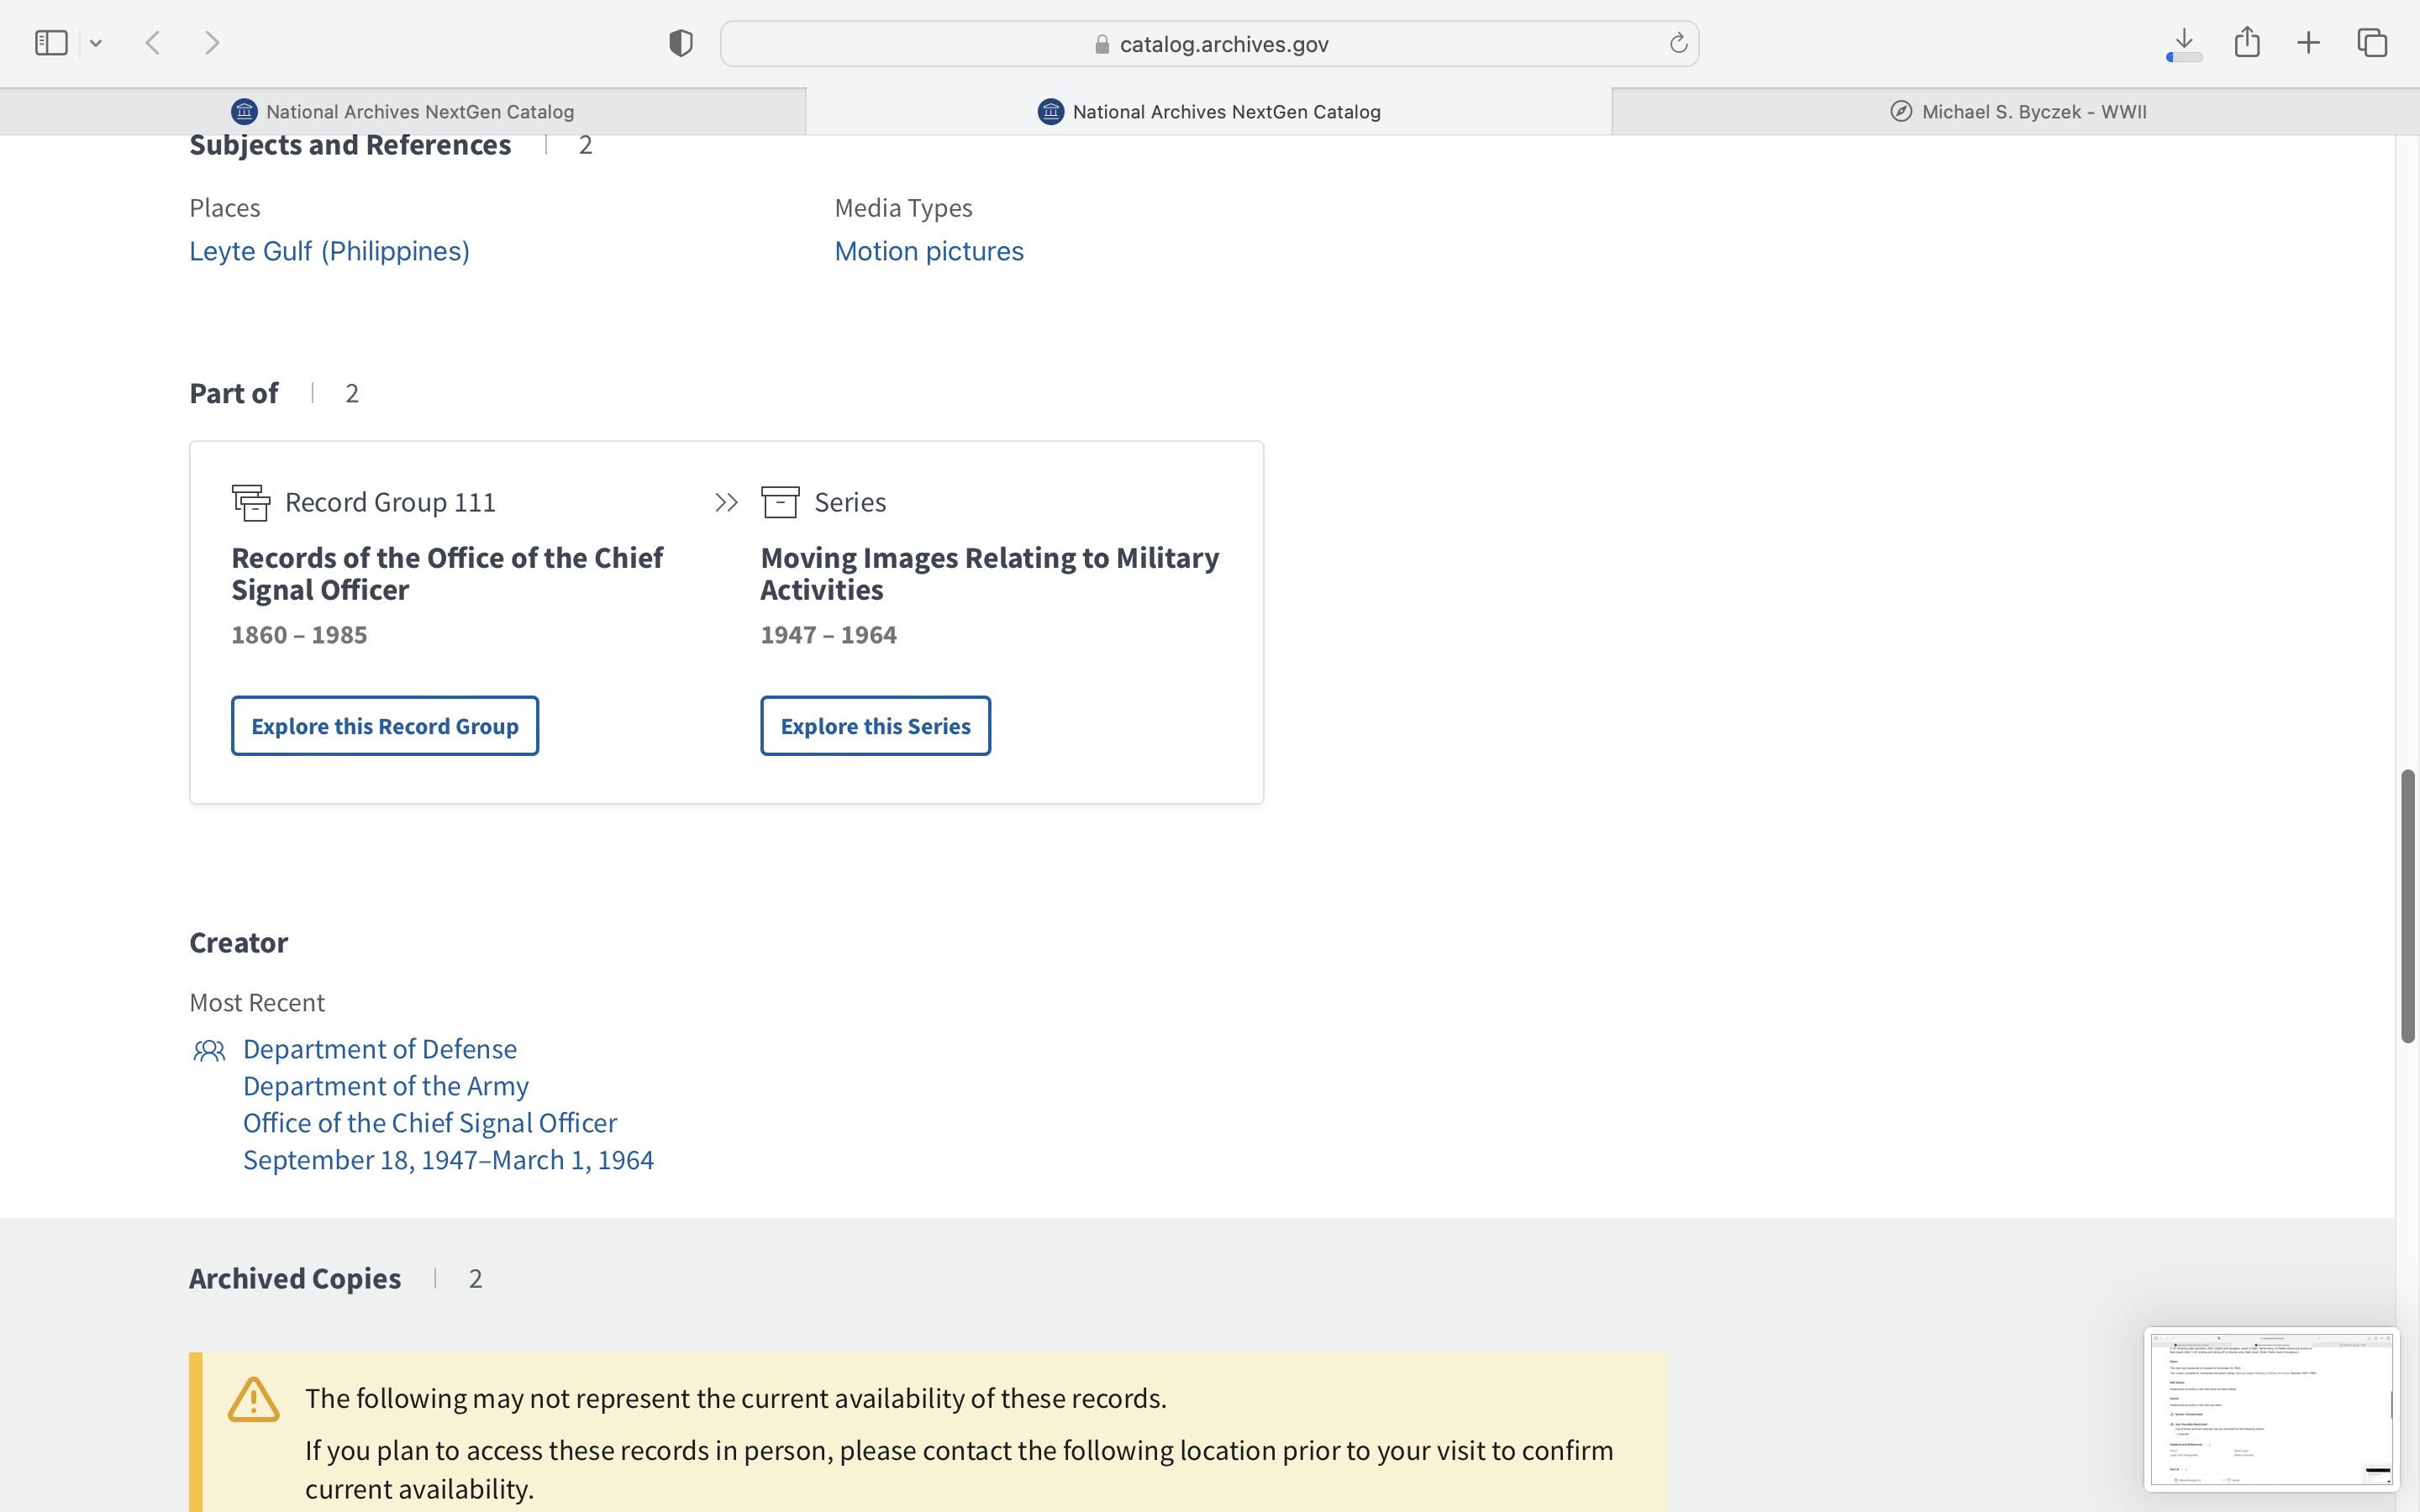Switch to the first National Archives NextGen Catalog tab

[403, 112]
